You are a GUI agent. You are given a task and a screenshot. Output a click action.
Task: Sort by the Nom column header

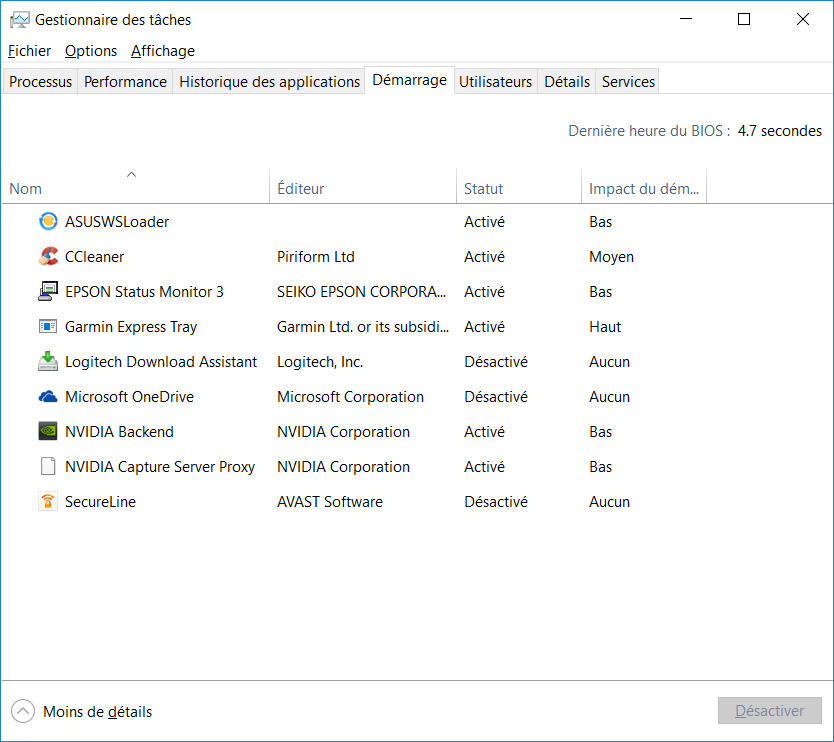136,186
